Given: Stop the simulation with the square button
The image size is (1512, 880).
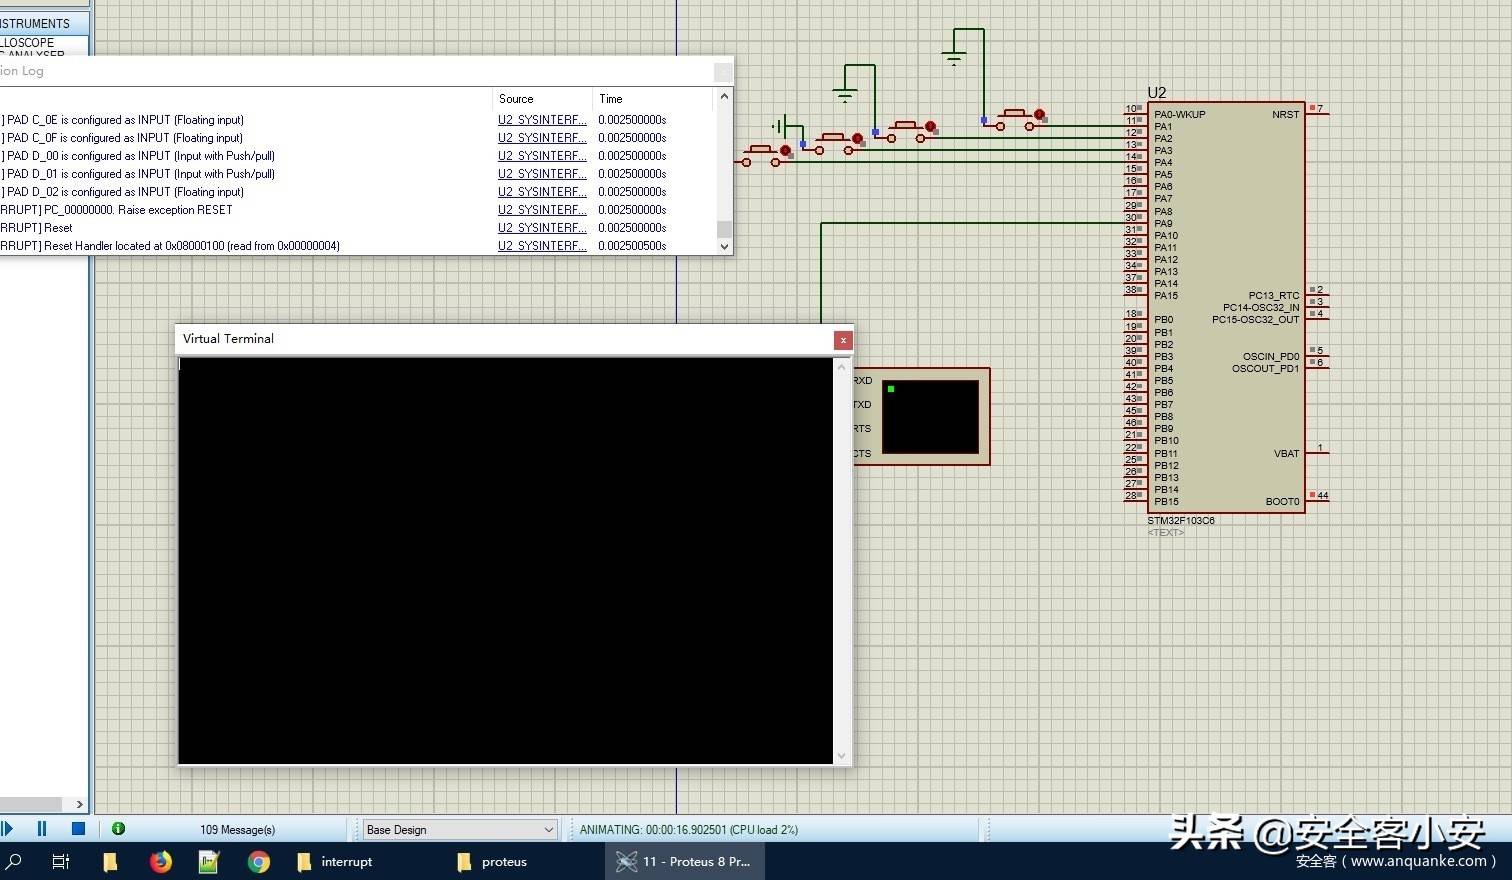Looking at the screenshot, I should pyautogui.click(x=78, y=828).
